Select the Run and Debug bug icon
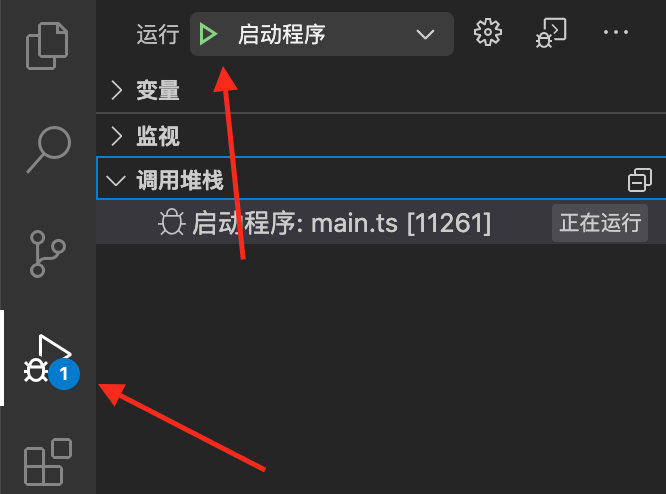 click(48, 359)
